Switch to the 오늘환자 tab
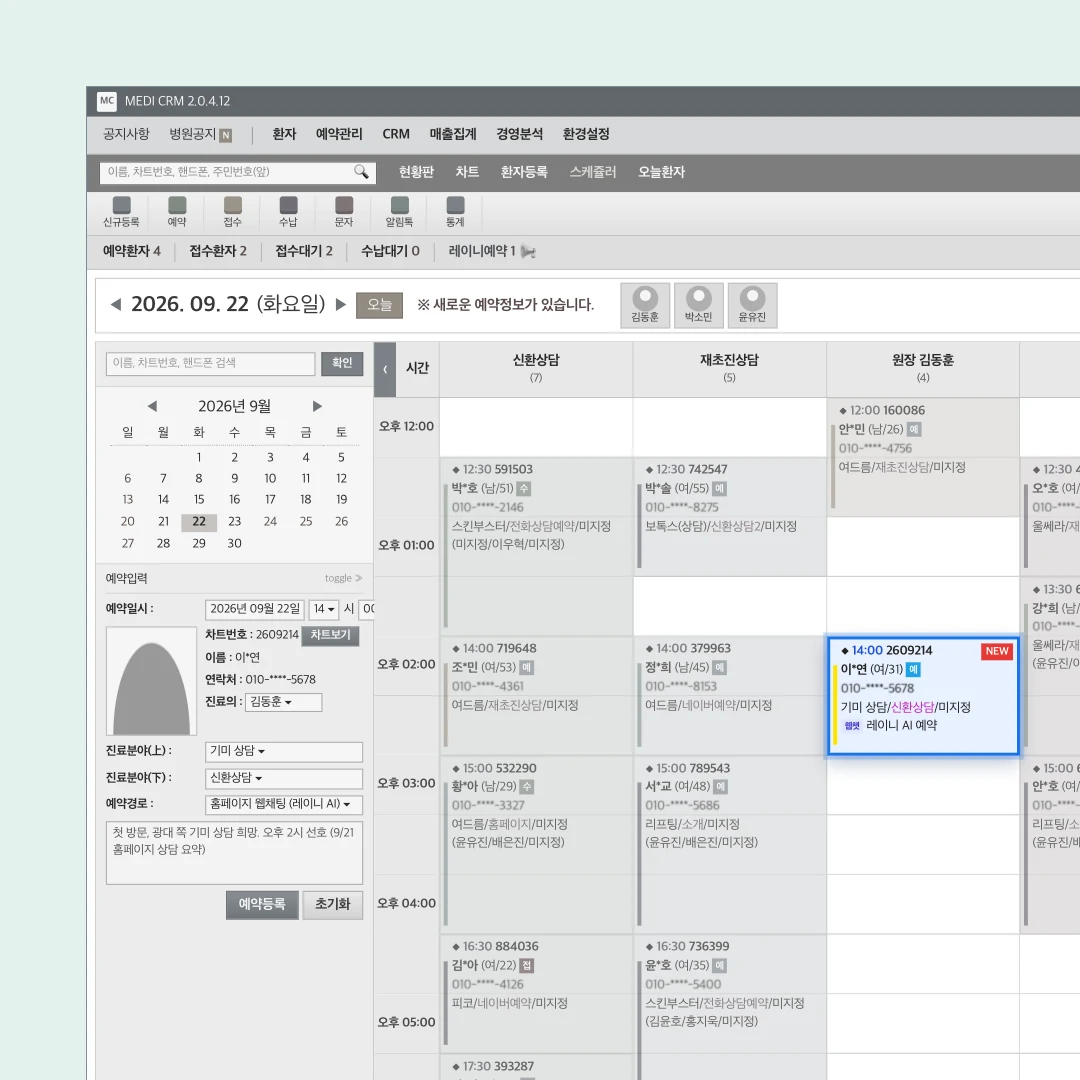This screenshot has width=1080, height=1080. pos(661,172)
